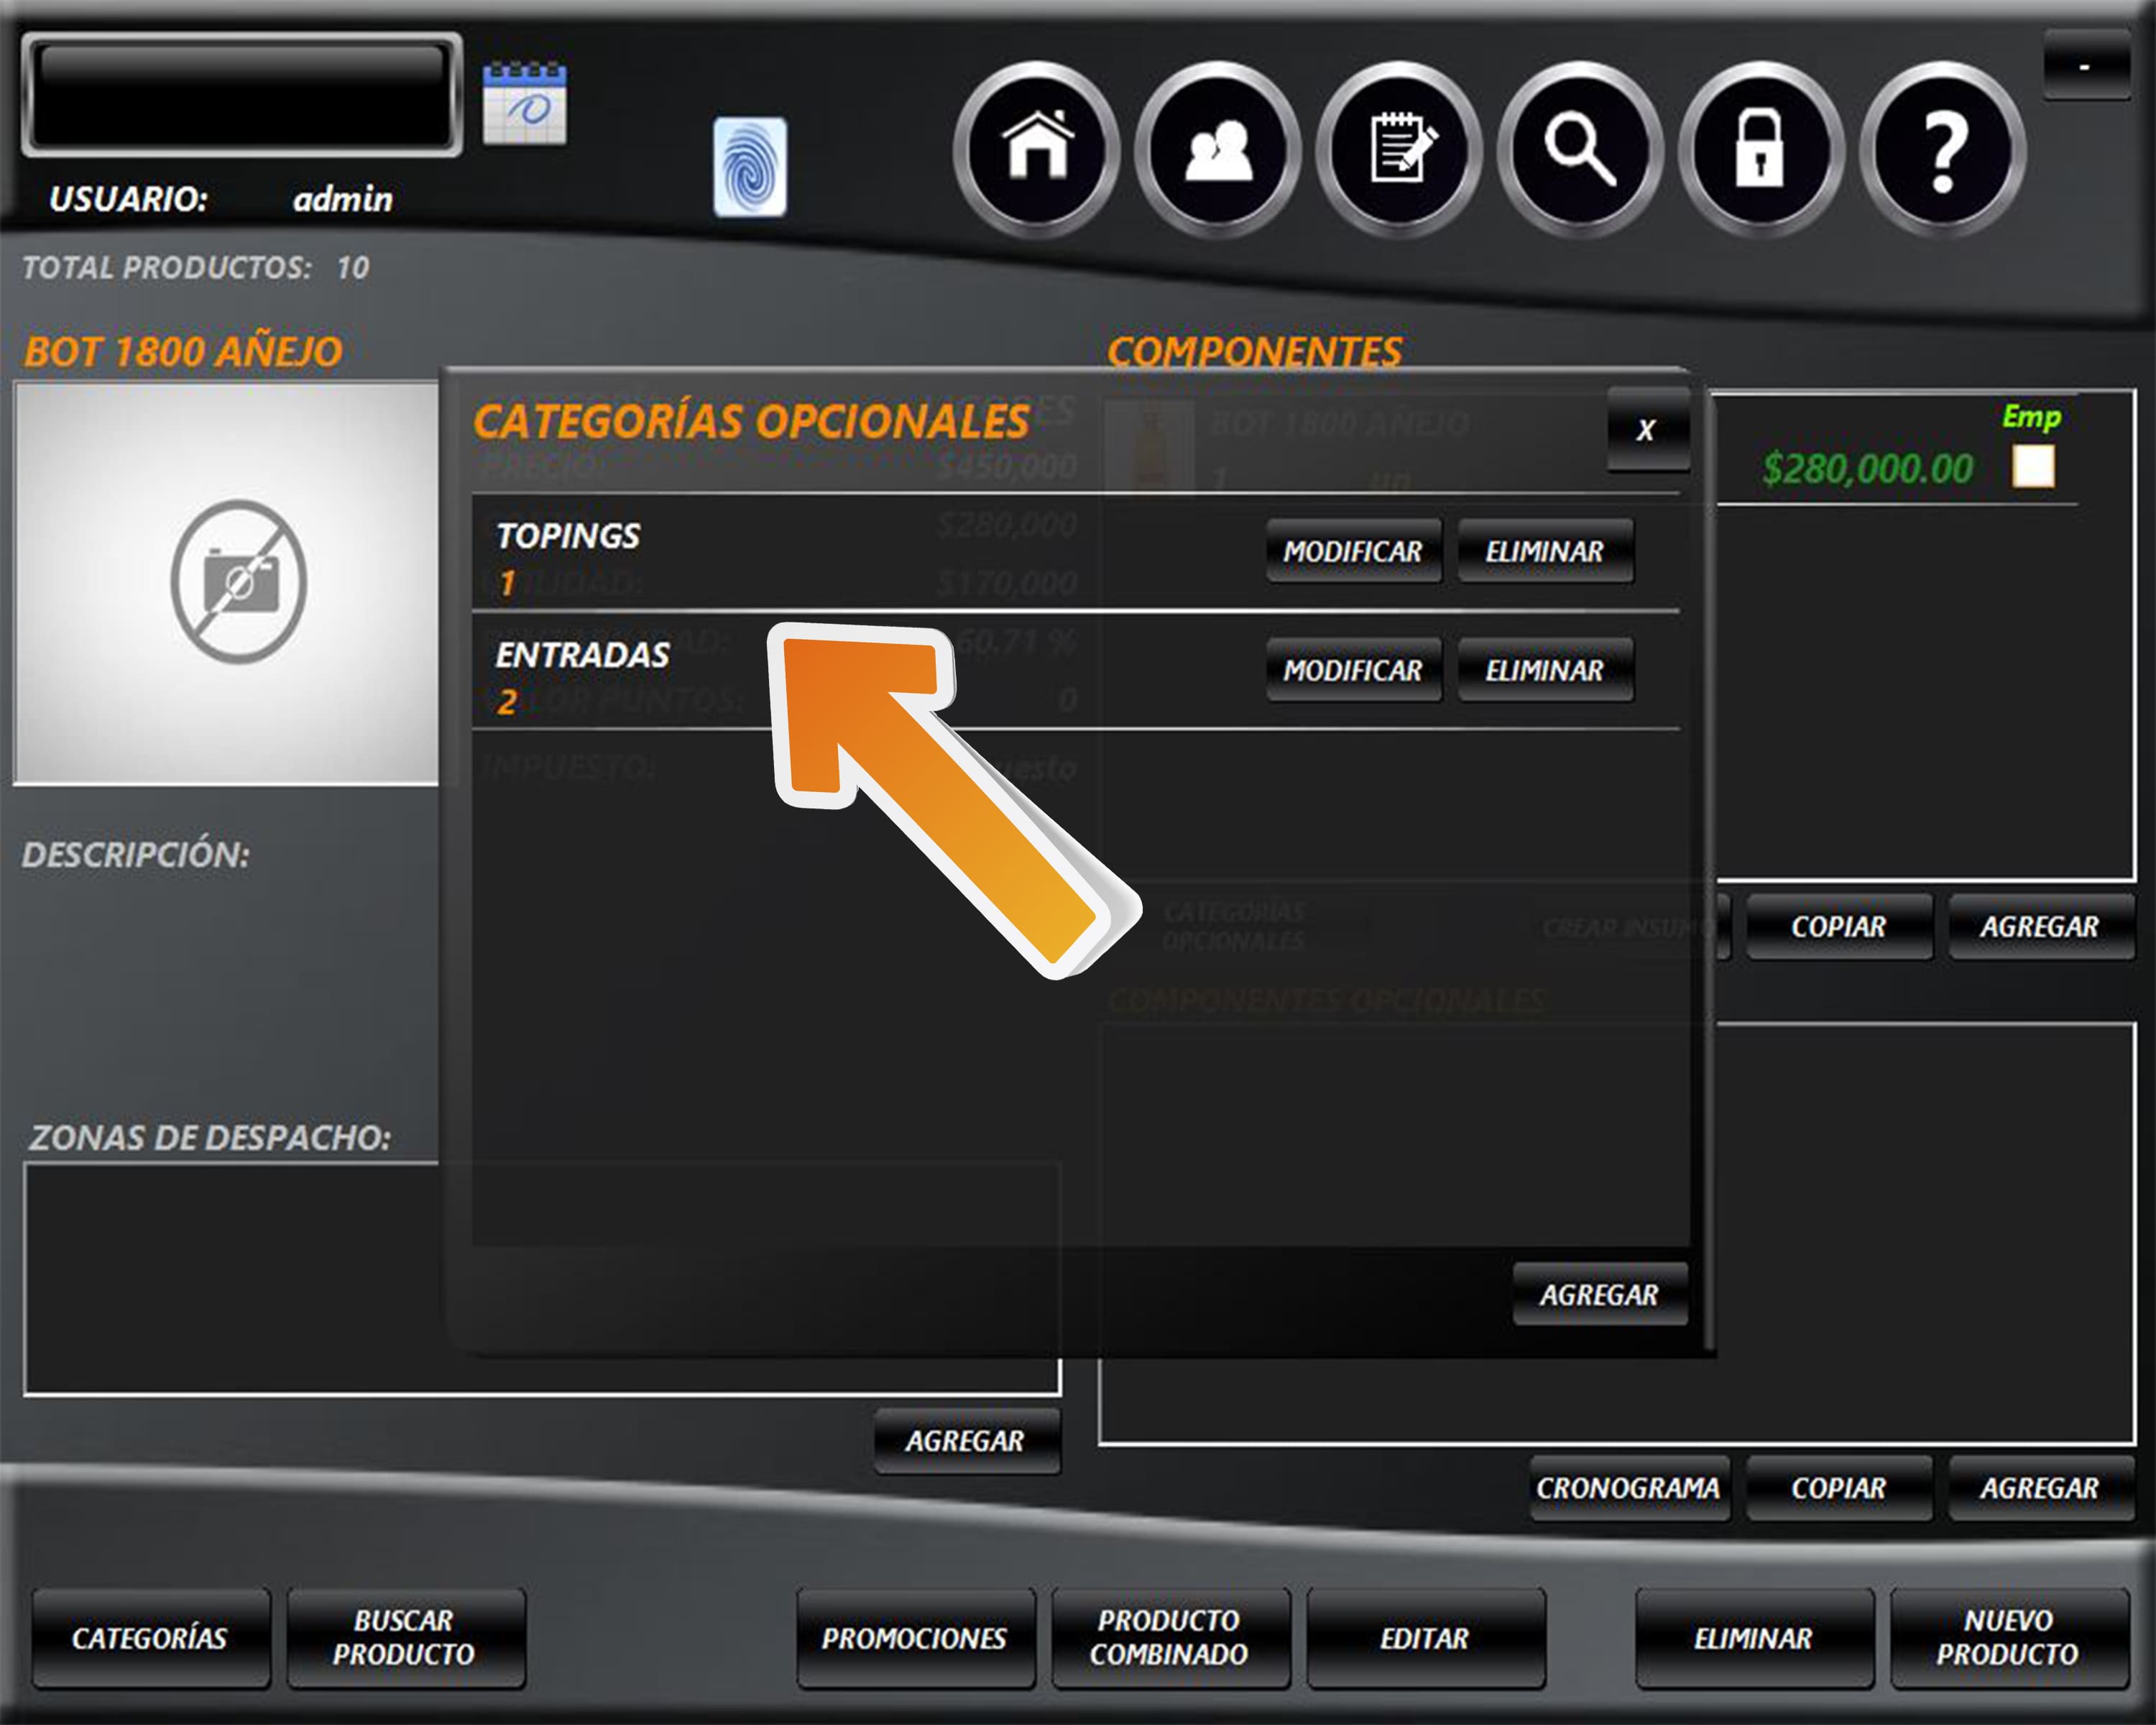The image size is (2156, 1725).
Task: Open the users icon in top bar
Action: 1218,149
